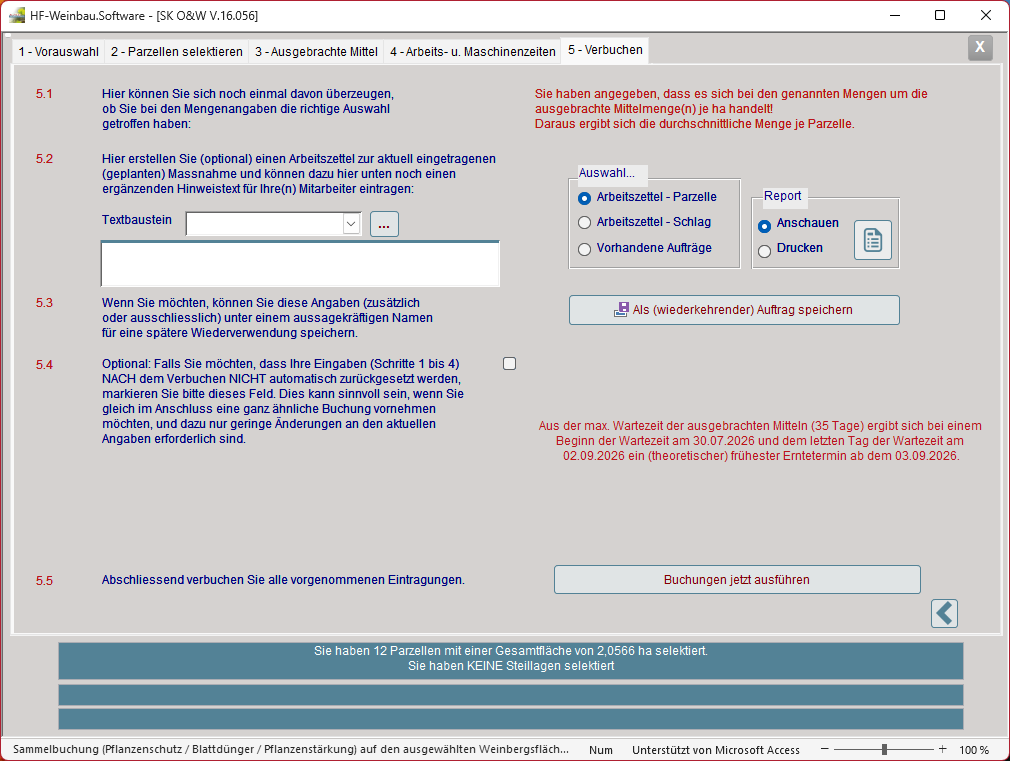This screenshot has height=761, width=1010.
Task: Click 'Unterstützt von Microsoft Access' status text
Action: pyautogui.click(x=716, y=750)
